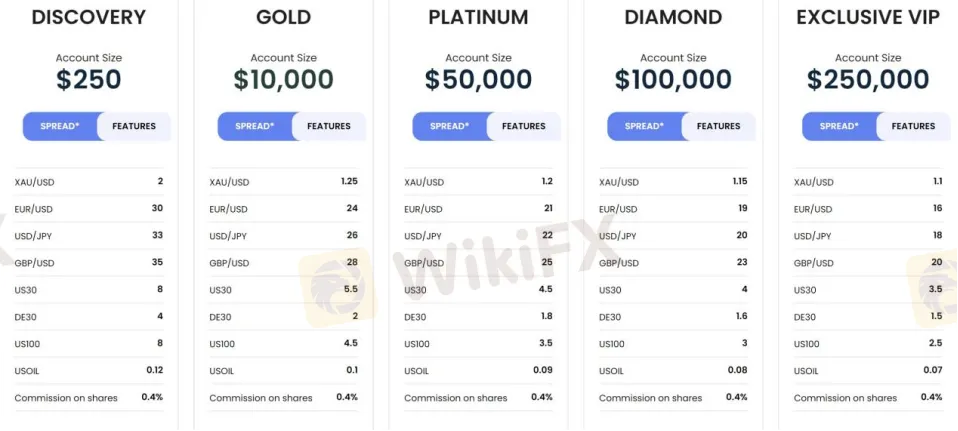The height and width of the screenshot is (431, 958).
Task: Click the US100 row in Exclusive VIP
Action: click(868, 344)
